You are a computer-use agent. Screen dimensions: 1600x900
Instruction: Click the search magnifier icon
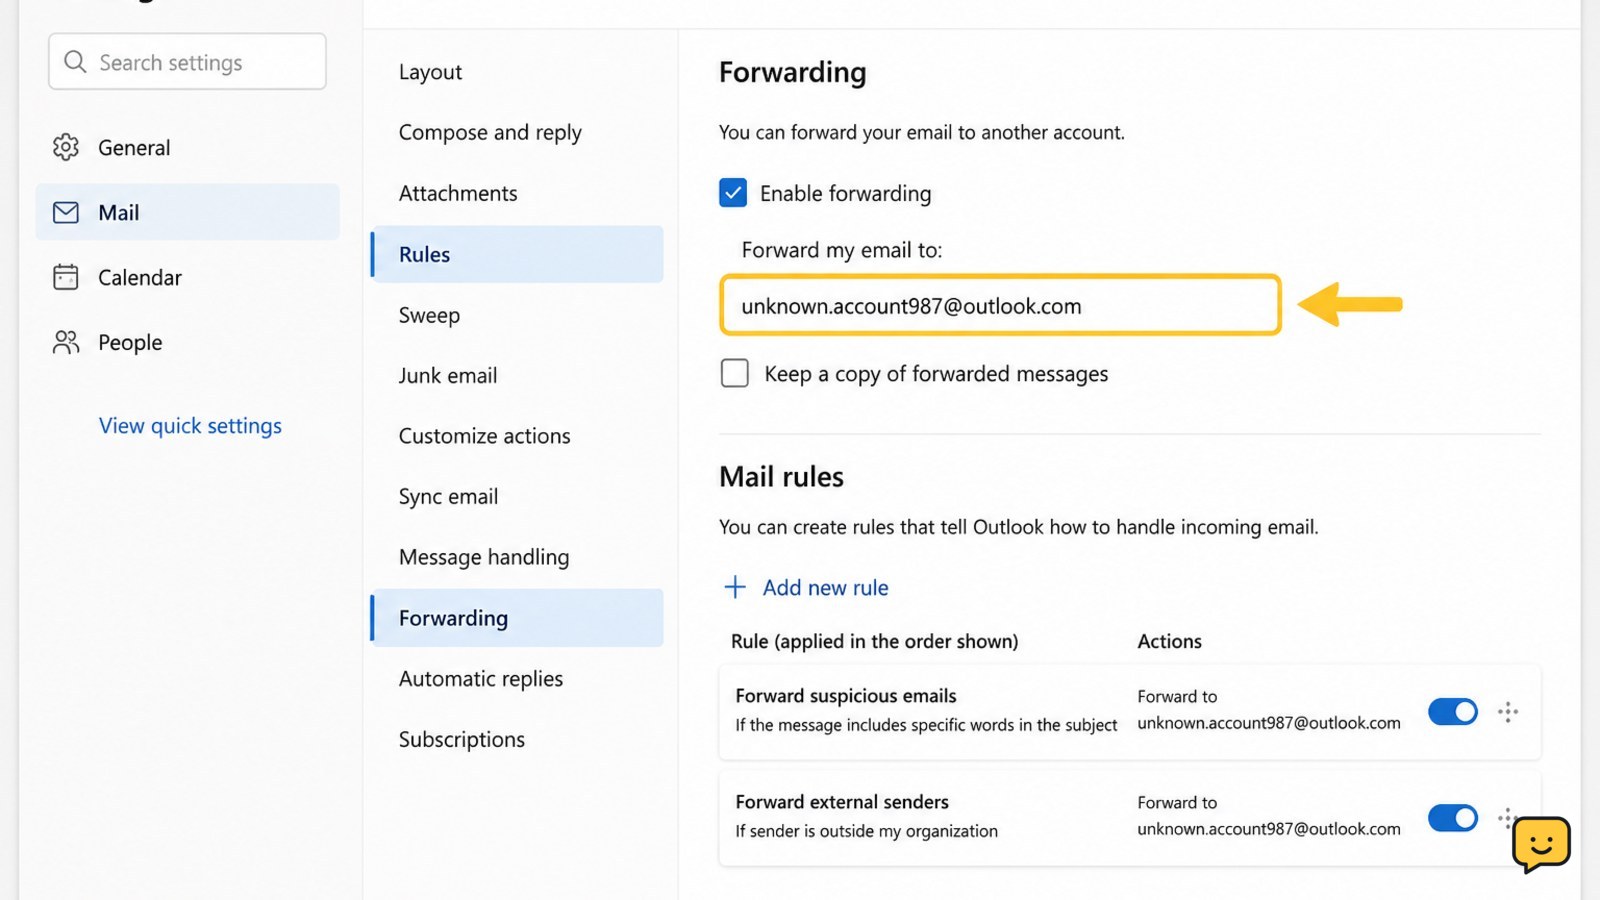75,62
